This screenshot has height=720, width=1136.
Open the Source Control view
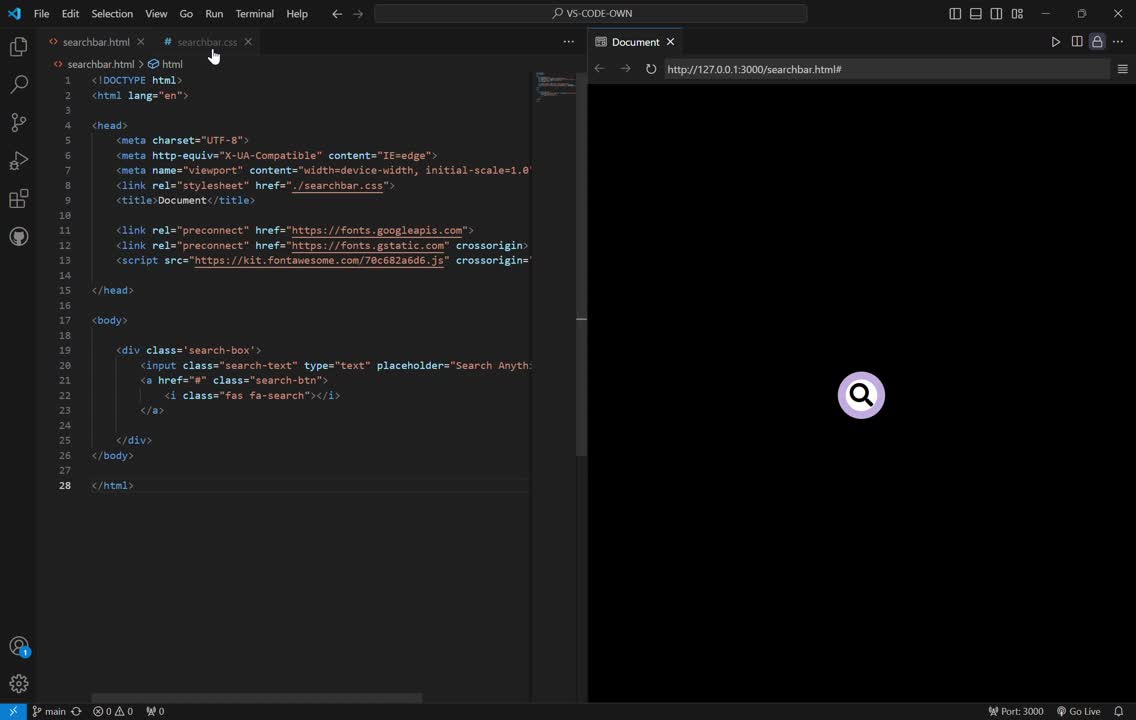coord(18,123)
